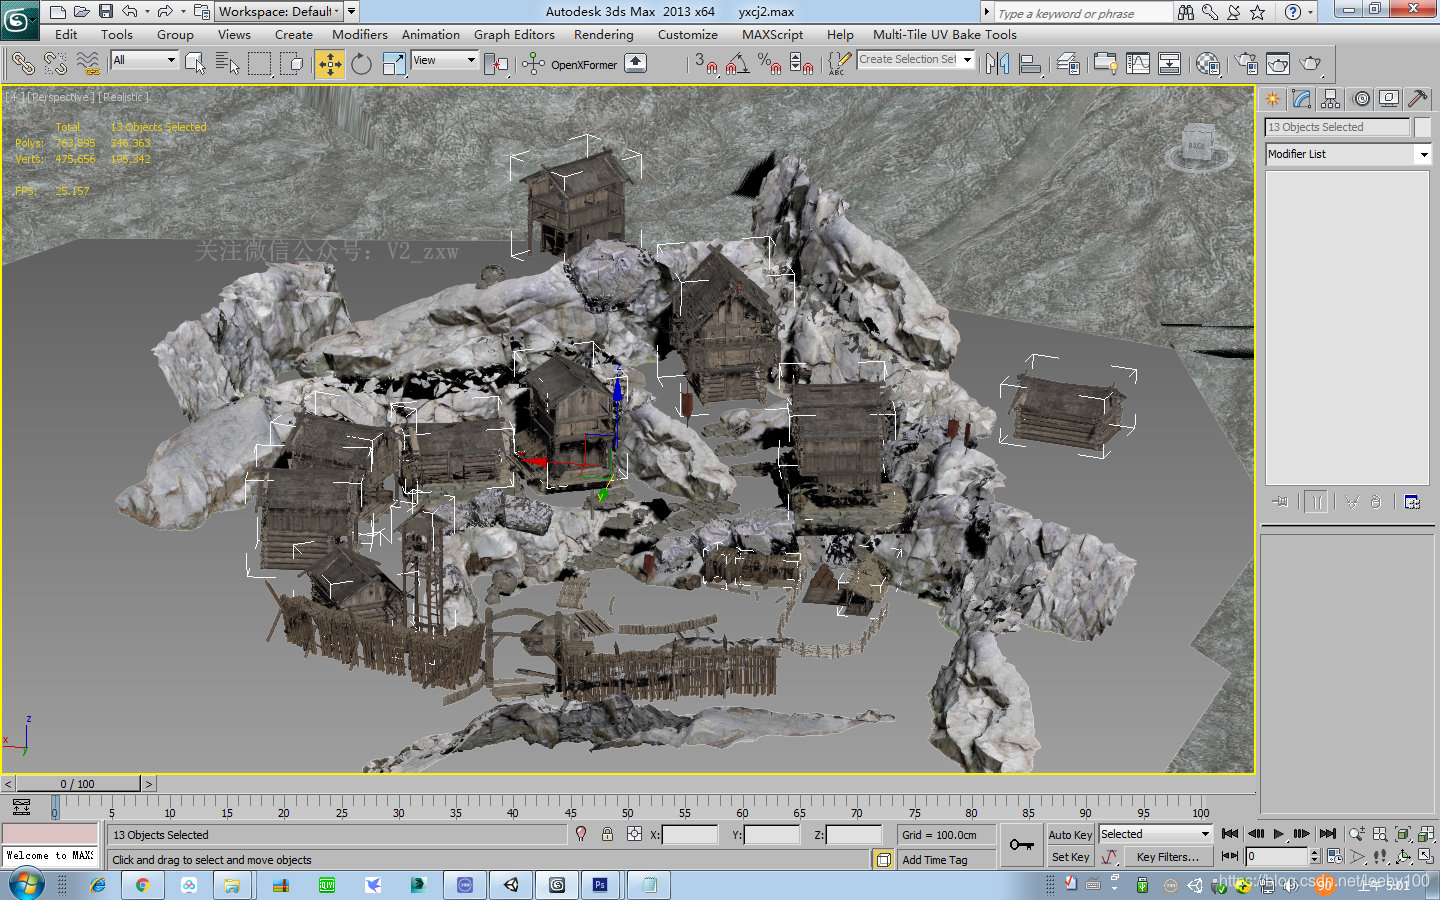Switch to the Motion command panel tab
Viewport: 1440px width, 900px height.
[x=1361, y=98]
